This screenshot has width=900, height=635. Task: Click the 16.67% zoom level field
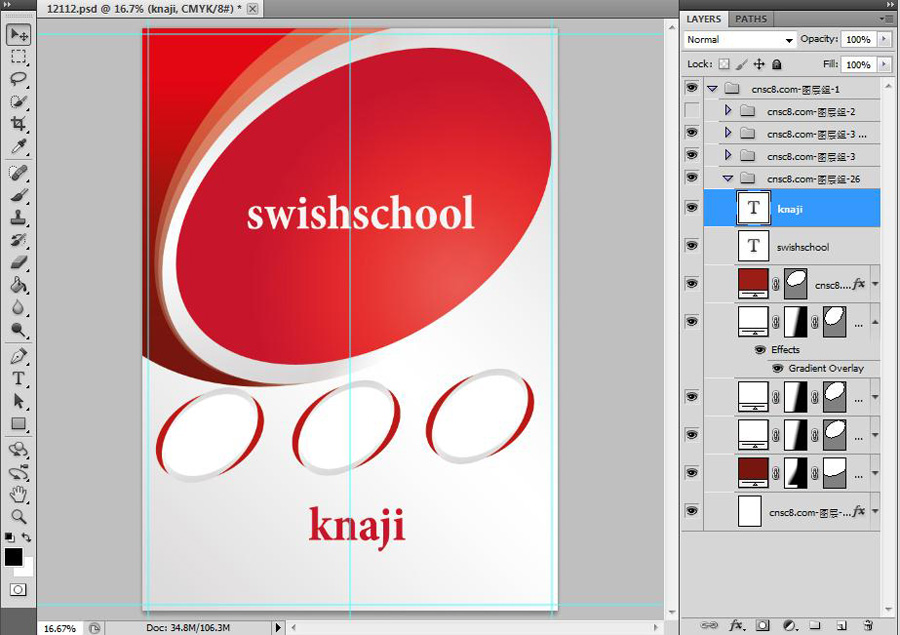tap(58, 628)
